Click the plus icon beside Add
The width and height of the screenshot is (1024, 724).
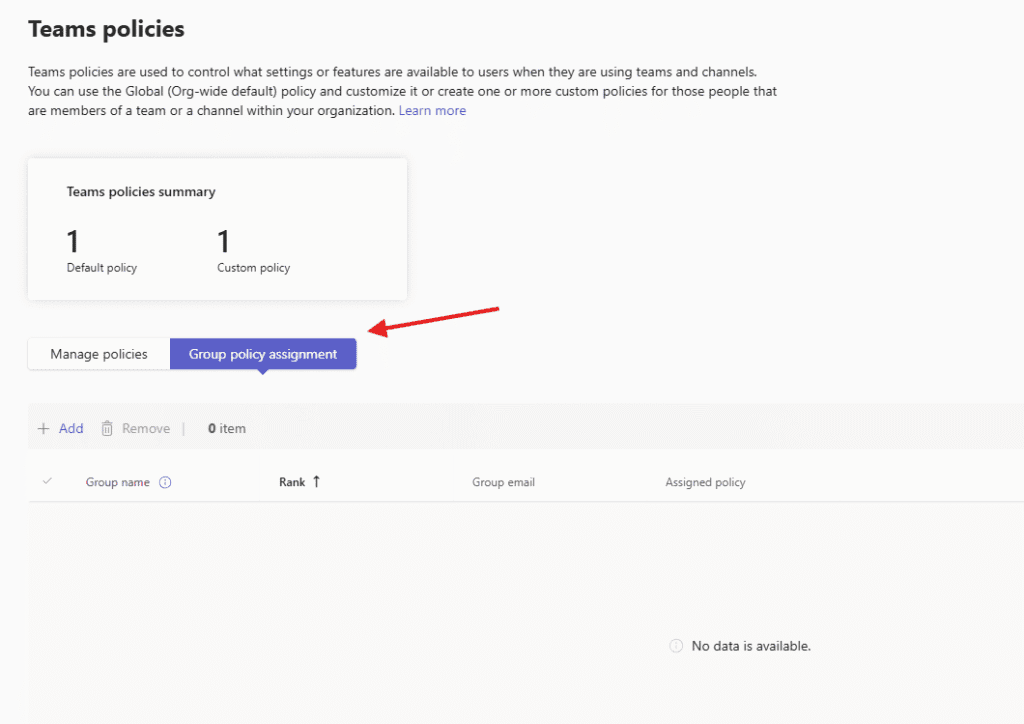[x=43, y=428]
